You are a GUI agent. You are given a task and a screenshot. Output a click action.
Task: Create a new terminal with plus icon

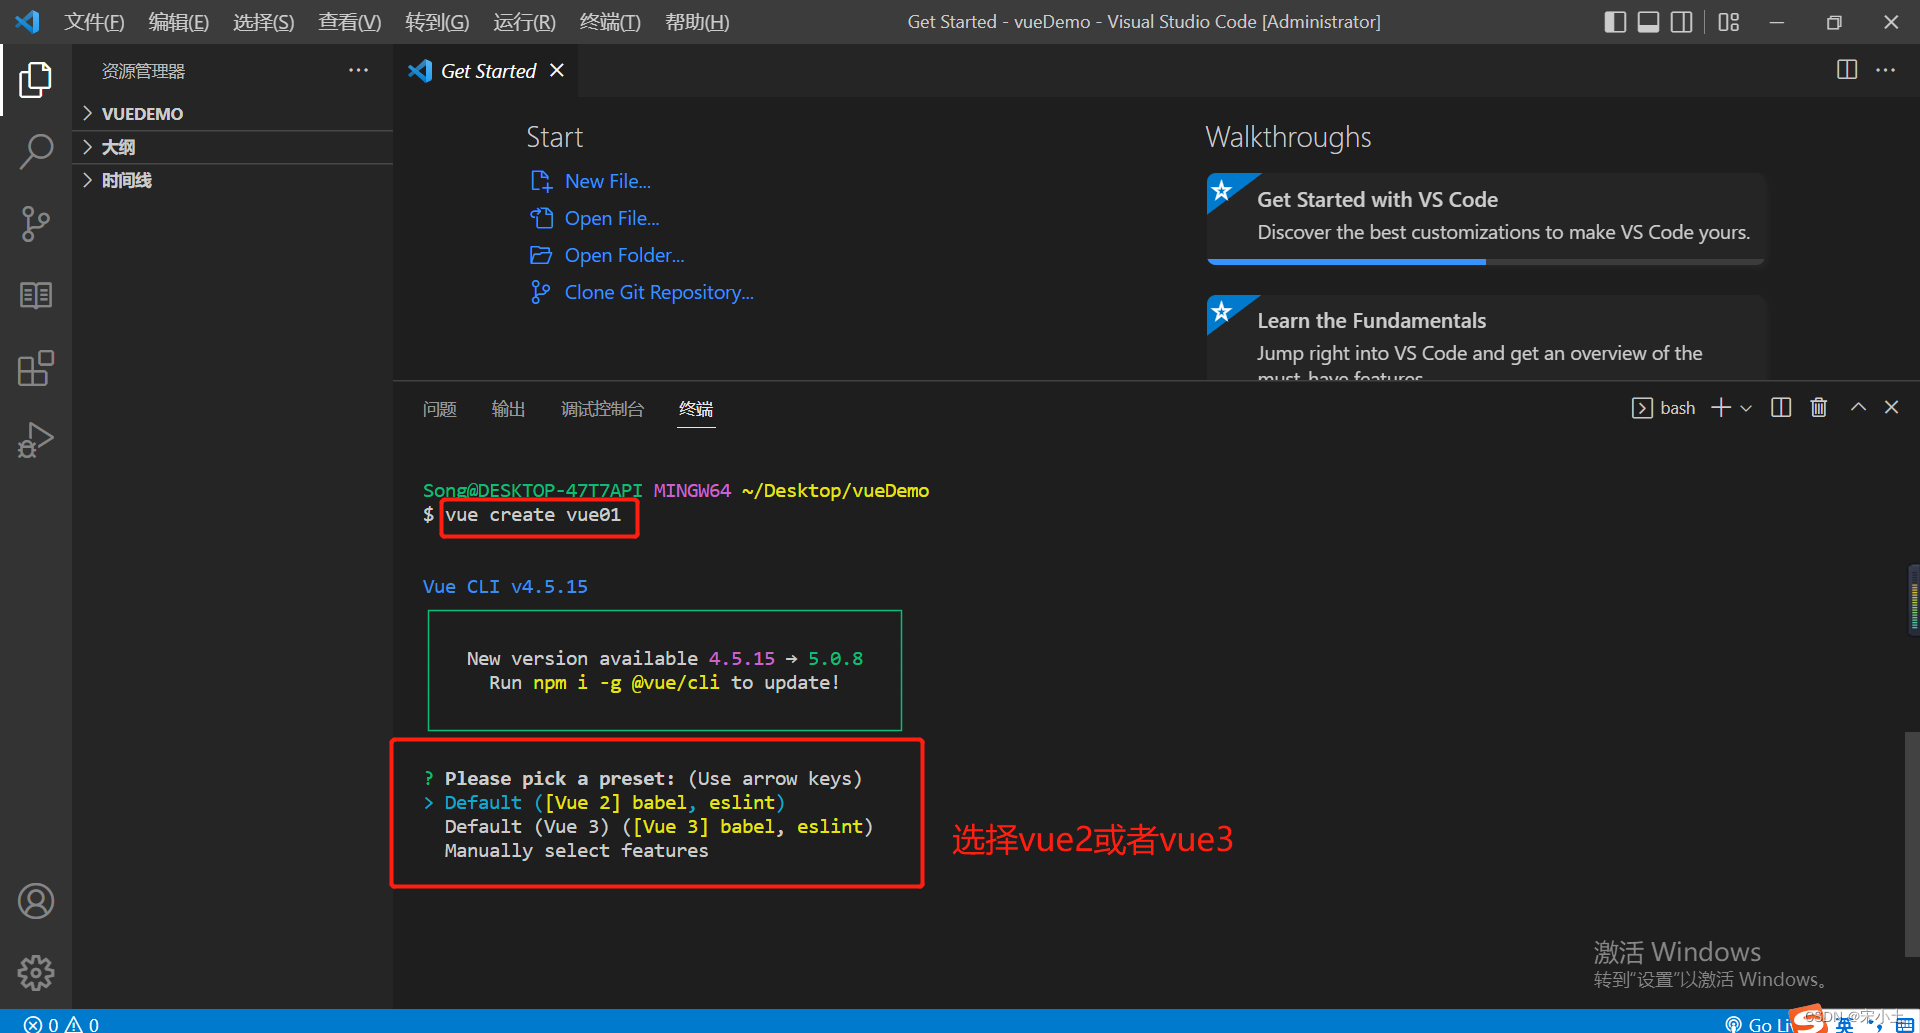point(1721,407)
